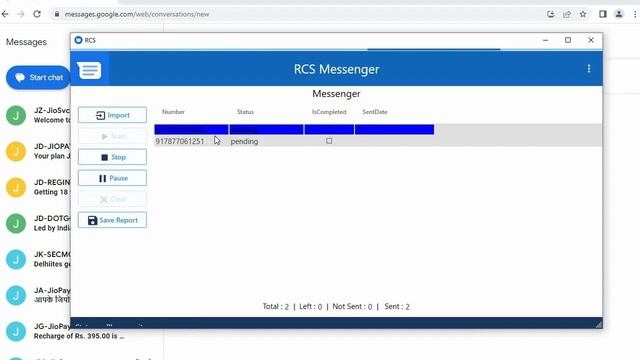Bookmark this page with star icon

point(583,14)
